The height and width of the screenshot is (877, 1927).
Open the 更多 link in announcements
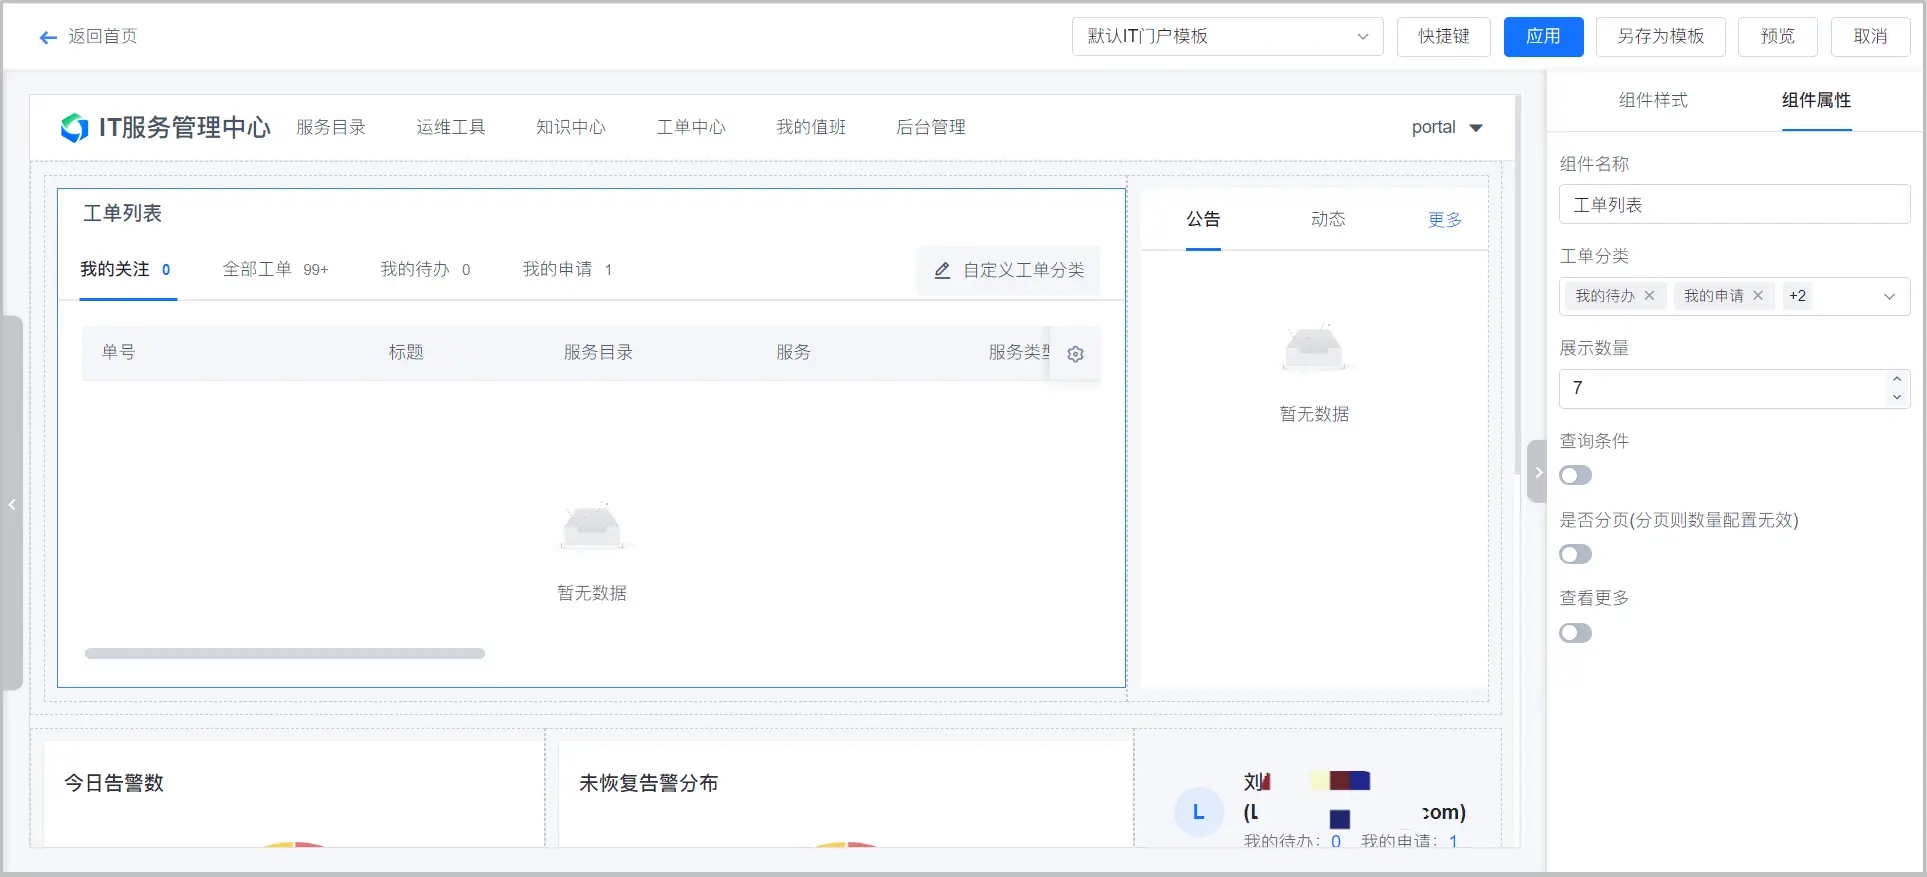(x=1444, y=220)
